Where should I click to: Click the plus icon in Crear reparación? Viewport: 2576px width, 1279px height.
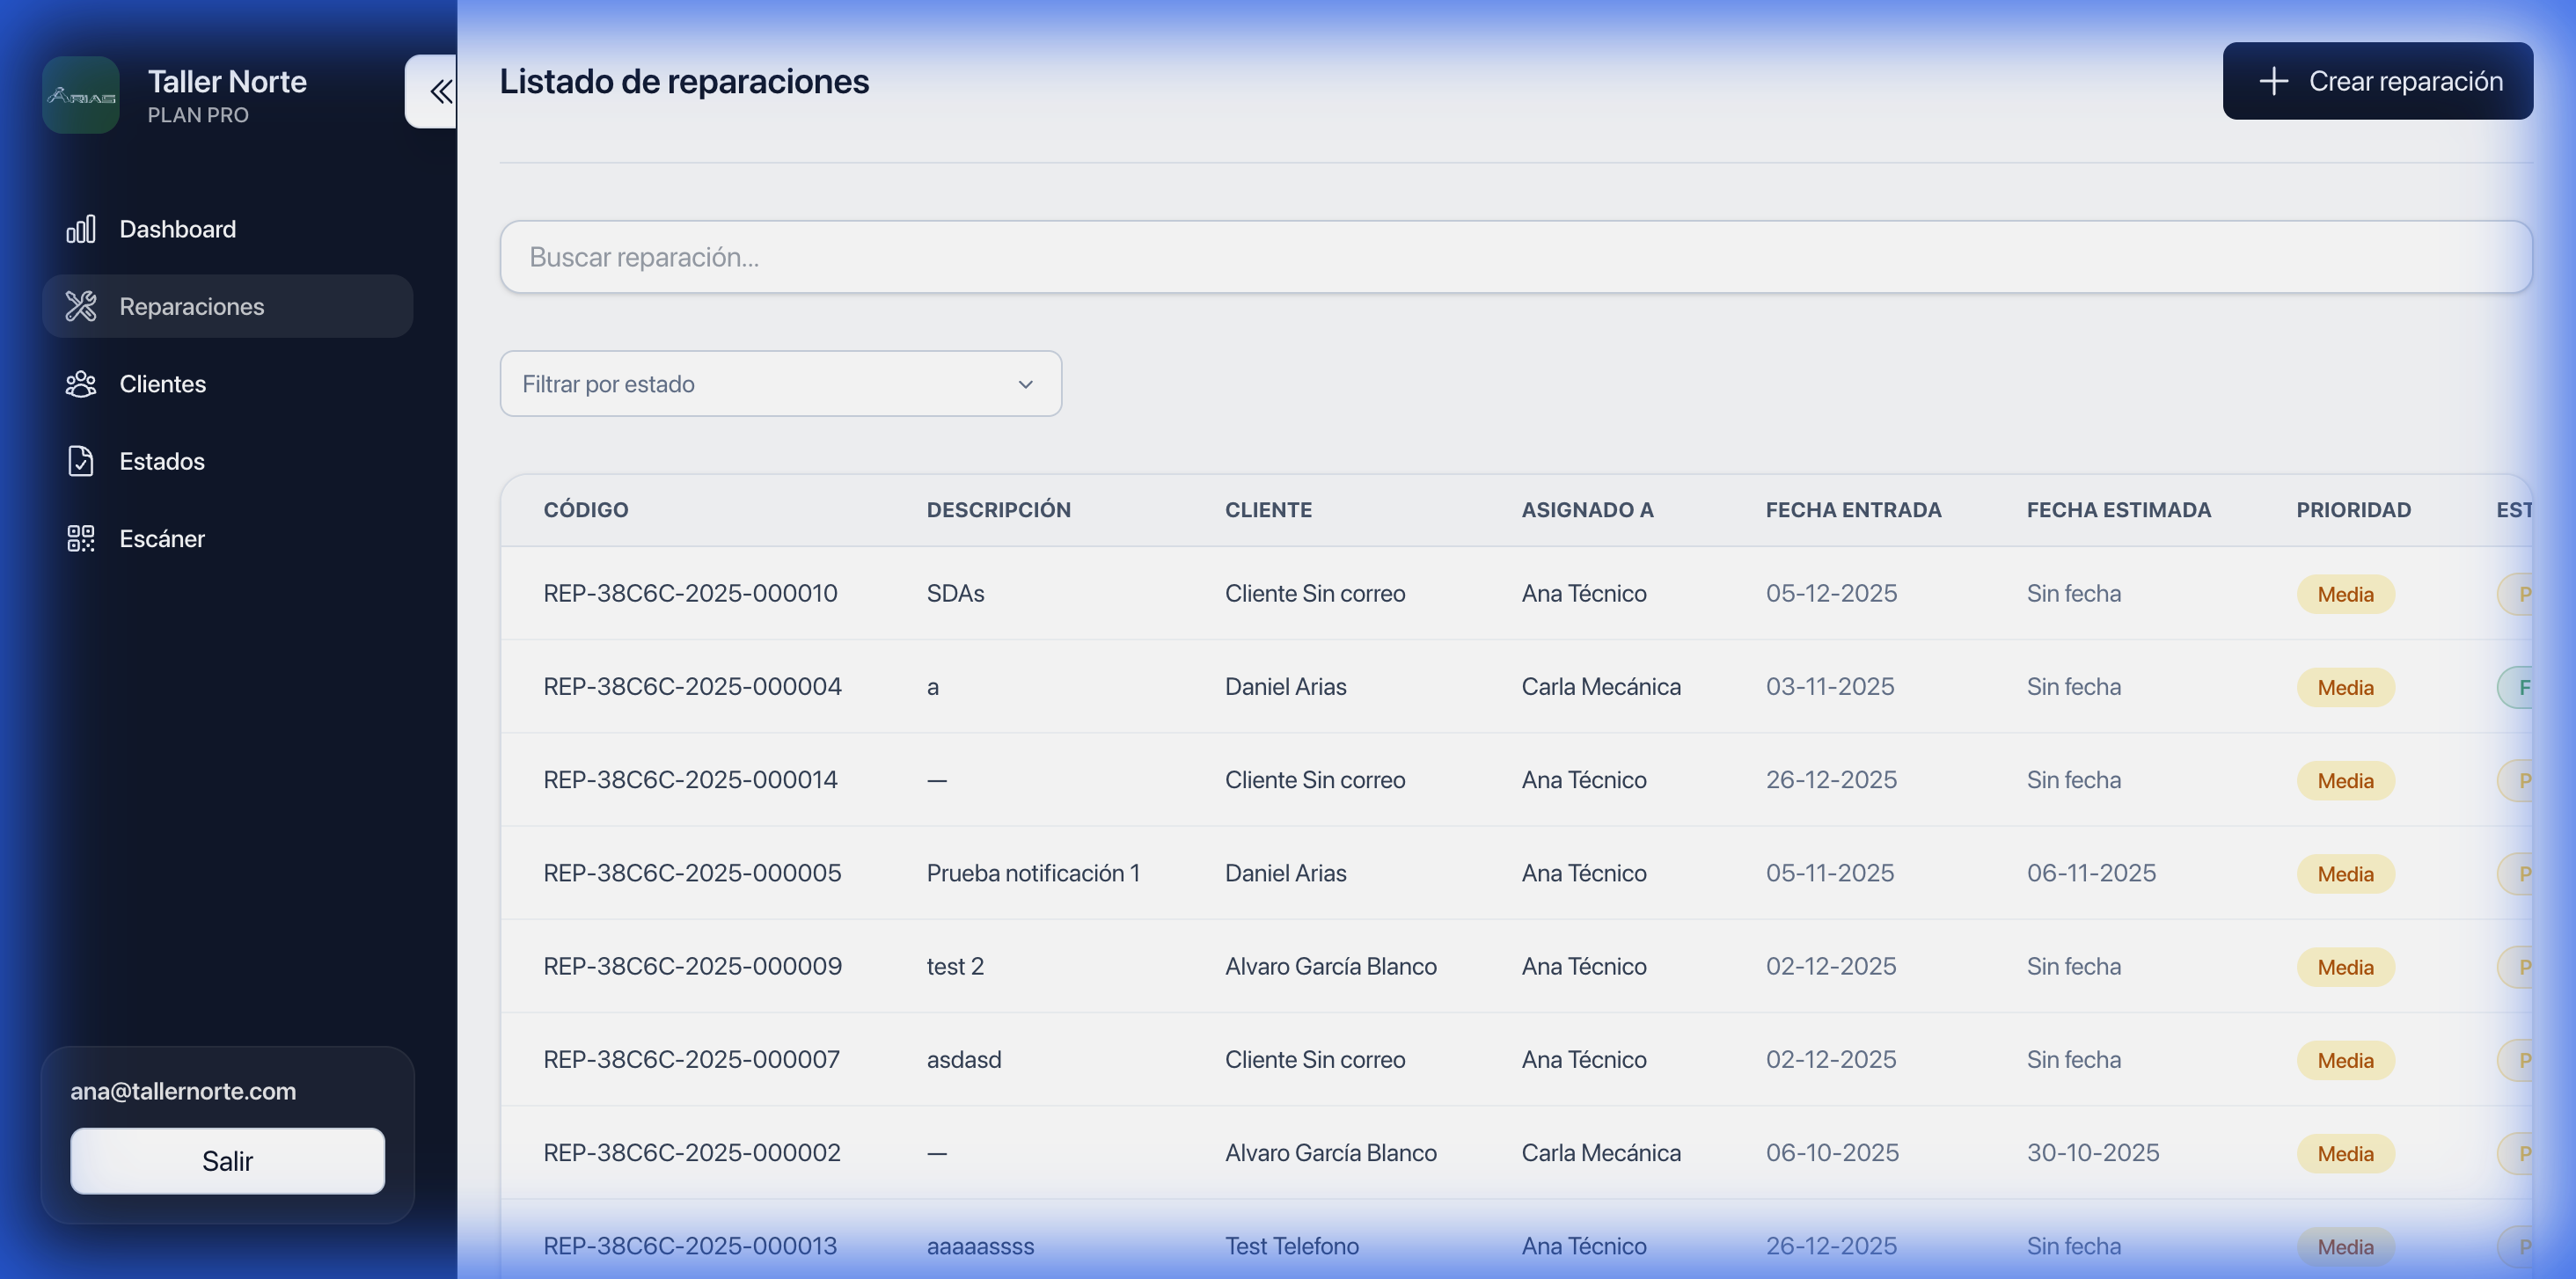click(2273, 81)
